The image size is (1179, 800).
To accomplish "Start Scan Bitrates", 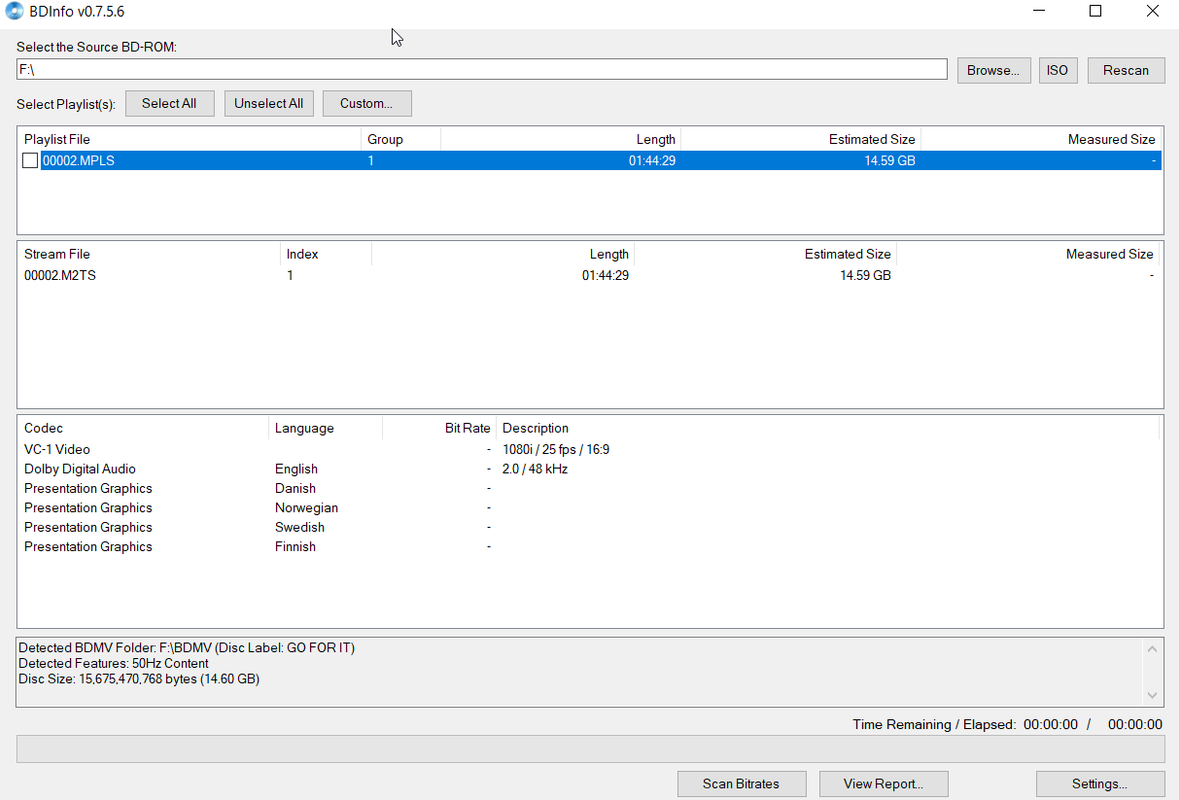I will pos(741,783).
